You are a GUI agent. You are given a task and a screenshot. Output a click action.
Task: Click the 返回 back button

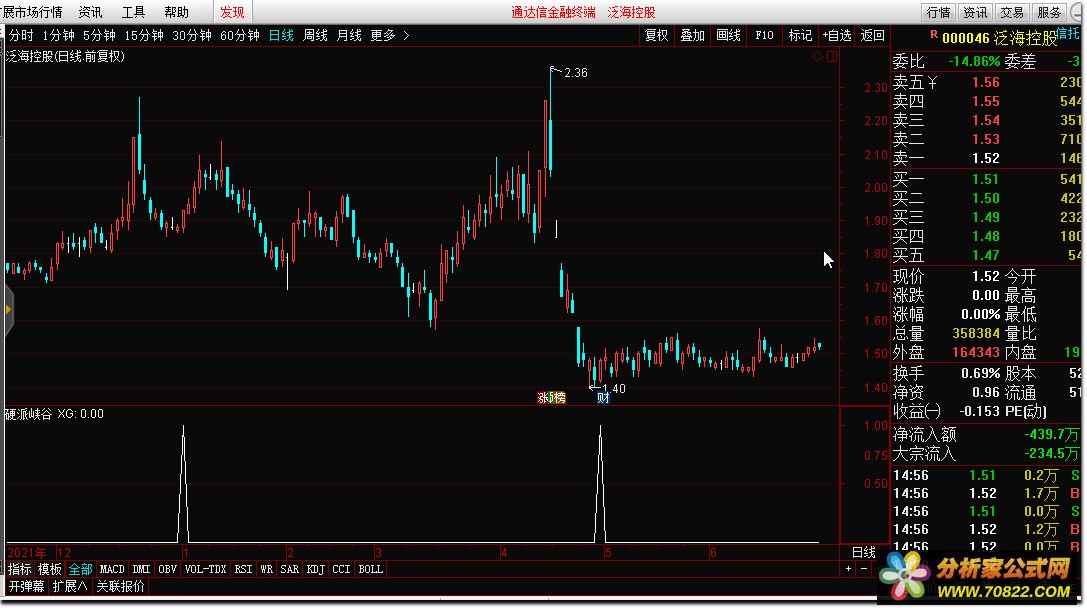pyautogui.click(x=872, y=35)
